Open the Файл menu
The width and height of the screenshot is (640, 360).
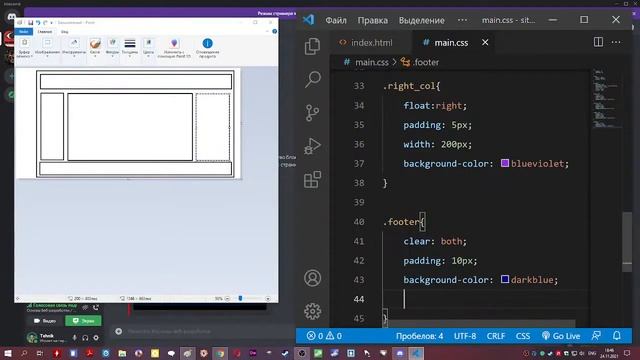[336, 20]
